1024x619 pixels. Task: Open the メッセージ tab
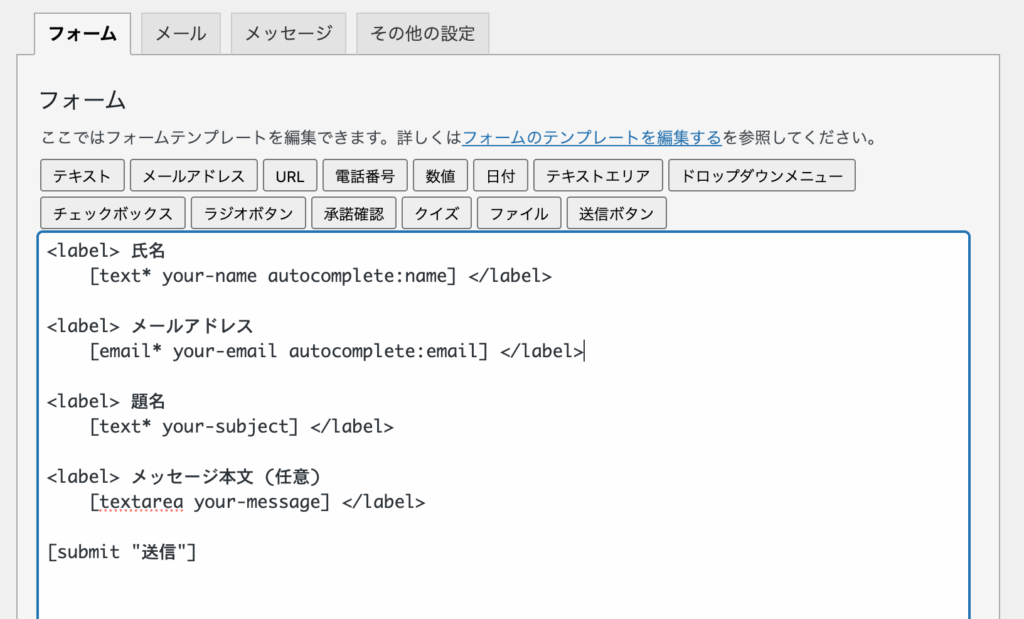(289, 34)
